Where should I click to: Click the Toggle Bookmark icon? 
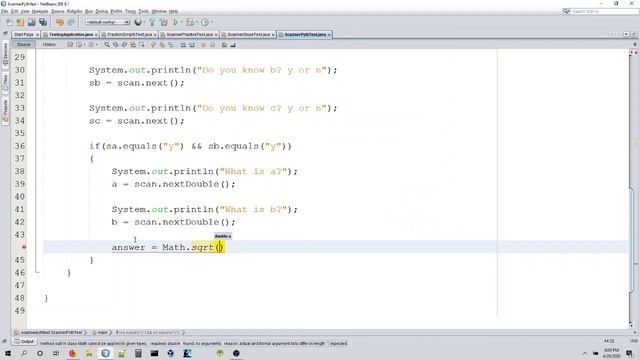[171, 44]
